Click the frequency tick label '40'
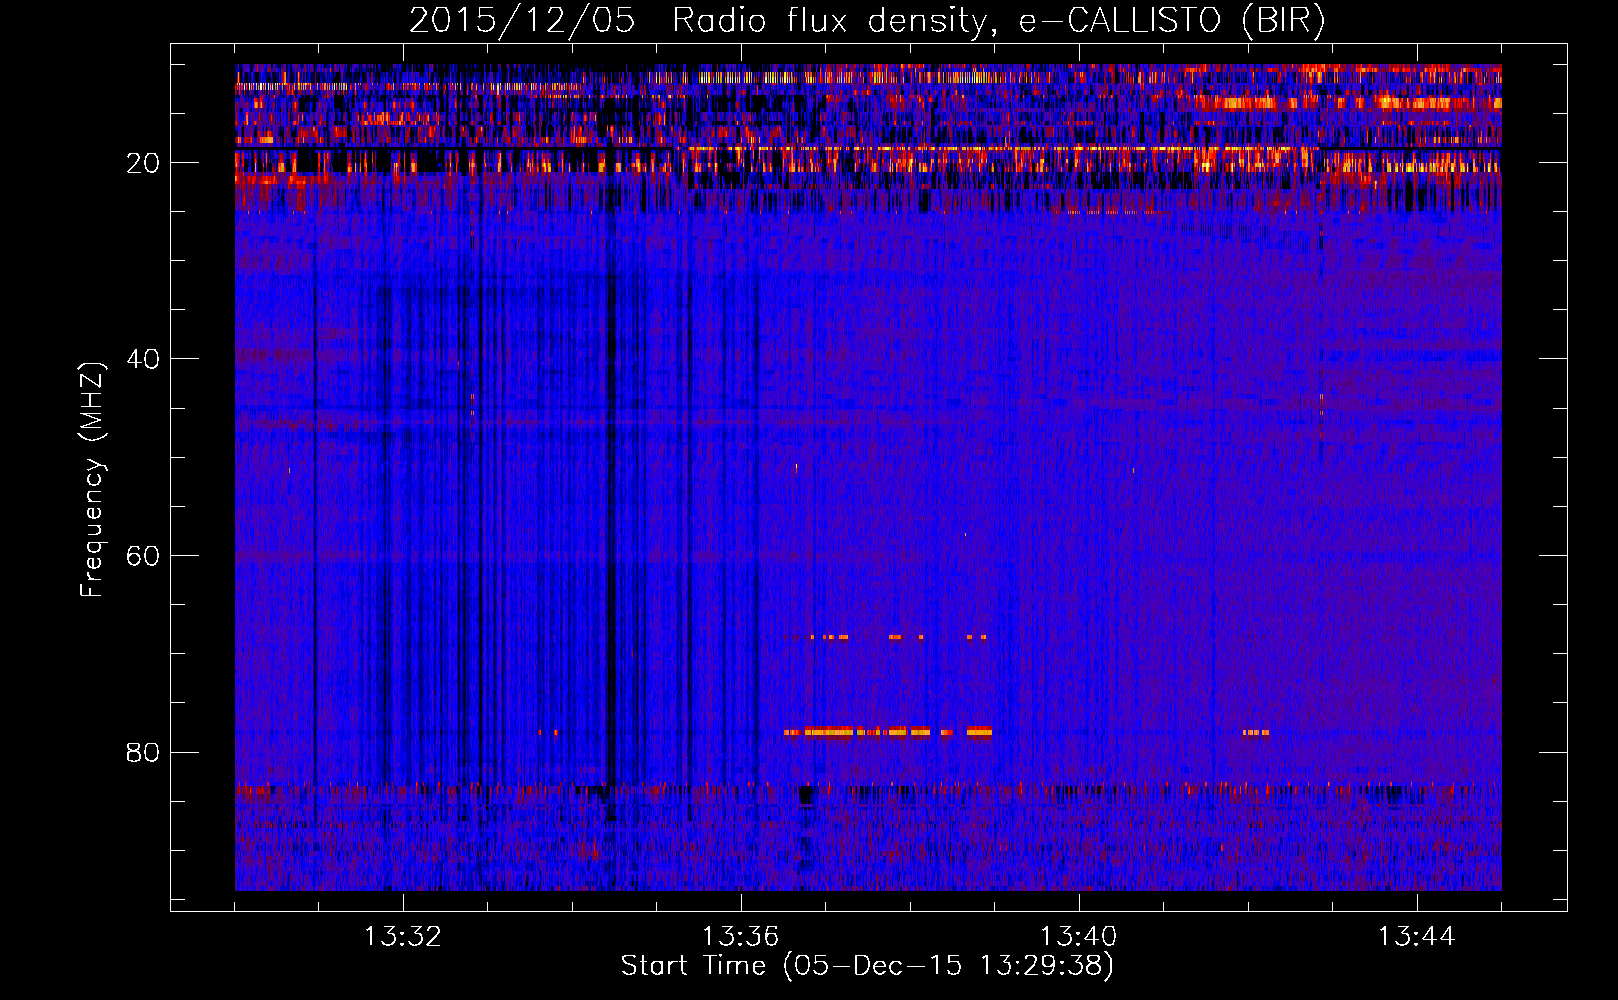The image size is (1618, 1000). coord(144,359)
